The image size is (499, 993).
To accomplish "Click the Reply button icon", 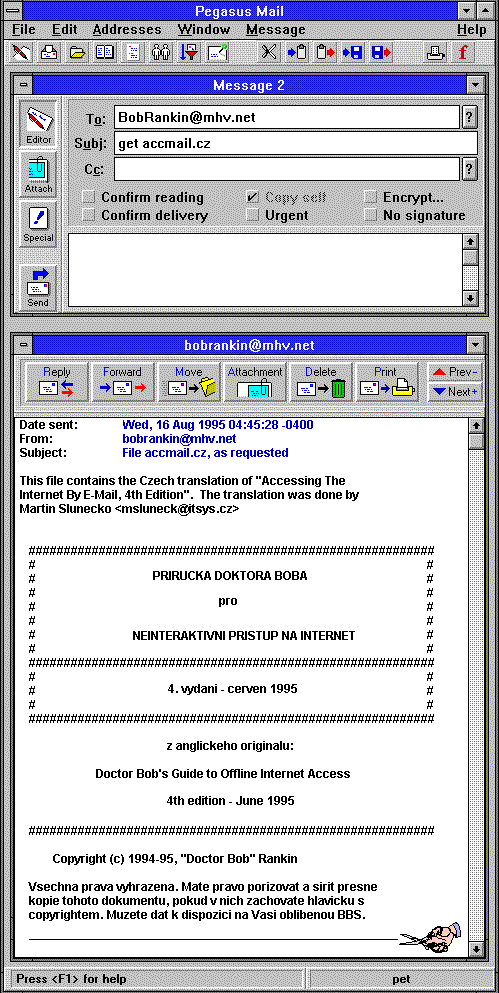I will pyautogui.click(x=56, y=382).
